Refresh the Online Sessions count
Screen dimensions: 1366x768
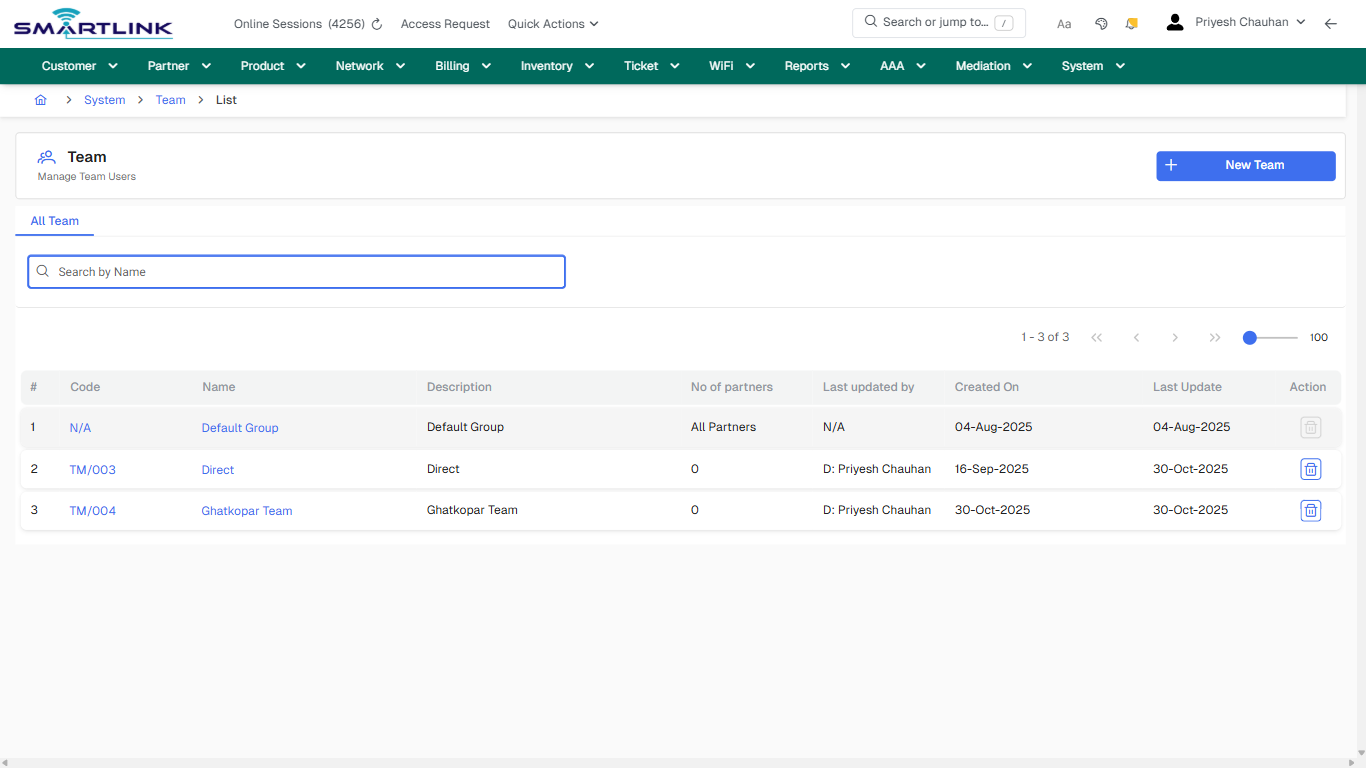[x=376, y=23]
